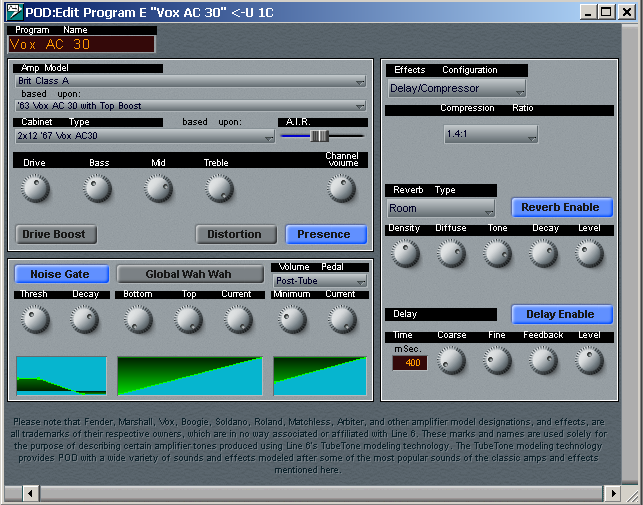
Task: Open the Amp Model dropdown
Action: [190, 81]
